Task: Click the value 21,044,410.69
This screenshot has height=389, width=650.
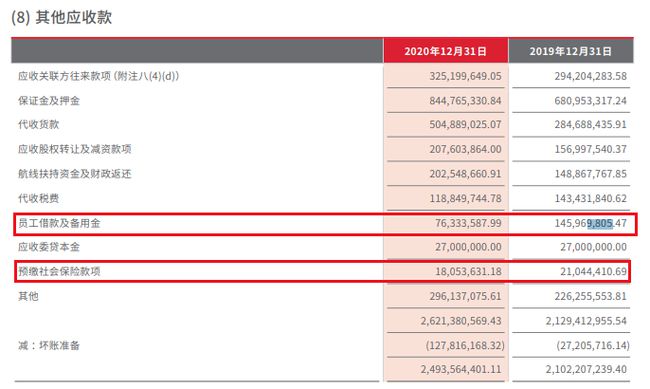Action: pos(593,271)
